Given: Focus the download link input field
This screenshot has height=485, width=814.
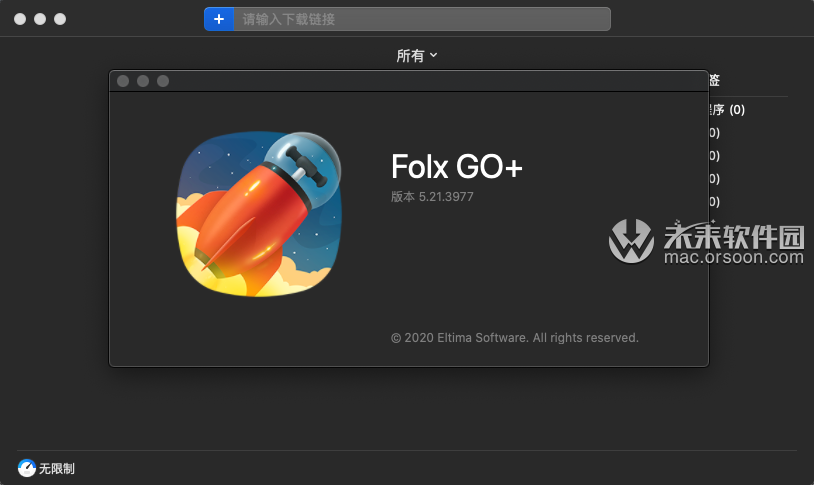Looking at the screenshot, I should pos(422,19).
